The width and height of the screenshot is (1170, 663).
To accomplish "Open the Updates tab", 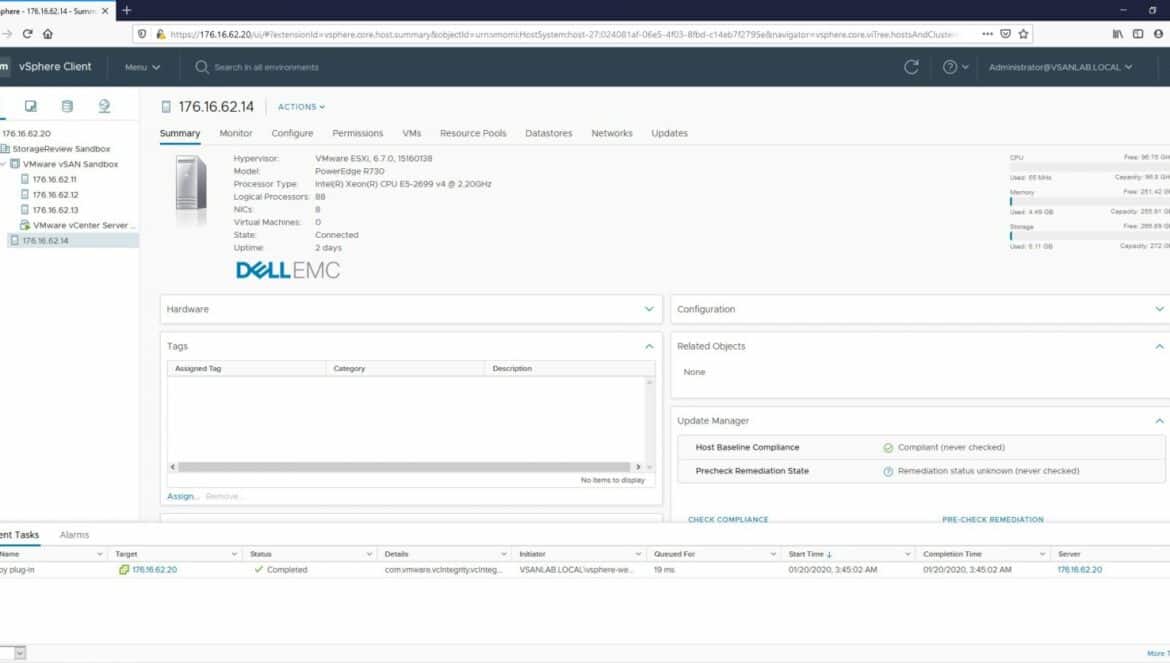I will (x=669, y=133).
